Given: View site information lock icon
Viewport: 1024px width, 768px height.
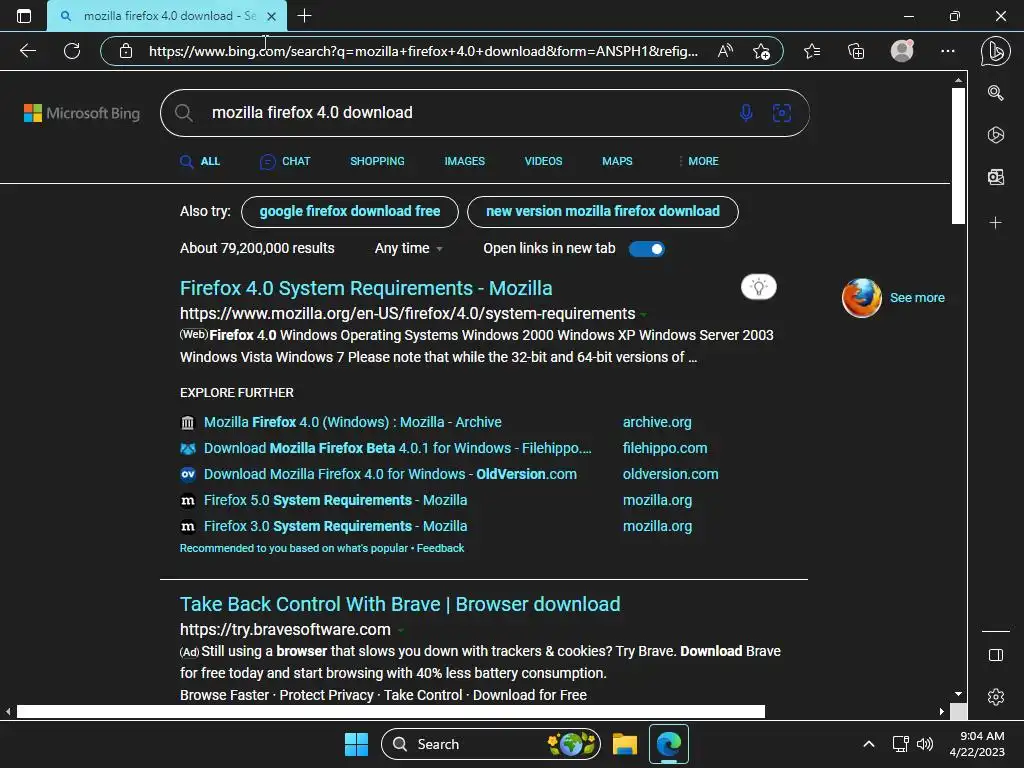Looking at the screenshot, I should 126,51.
